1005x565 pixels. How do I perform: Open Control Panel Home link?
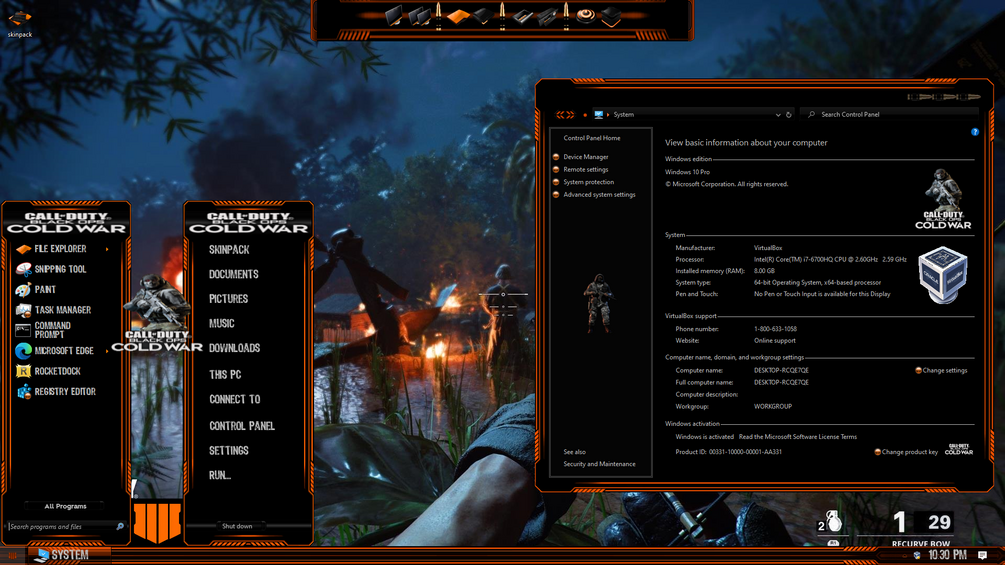tap(592, 138)
